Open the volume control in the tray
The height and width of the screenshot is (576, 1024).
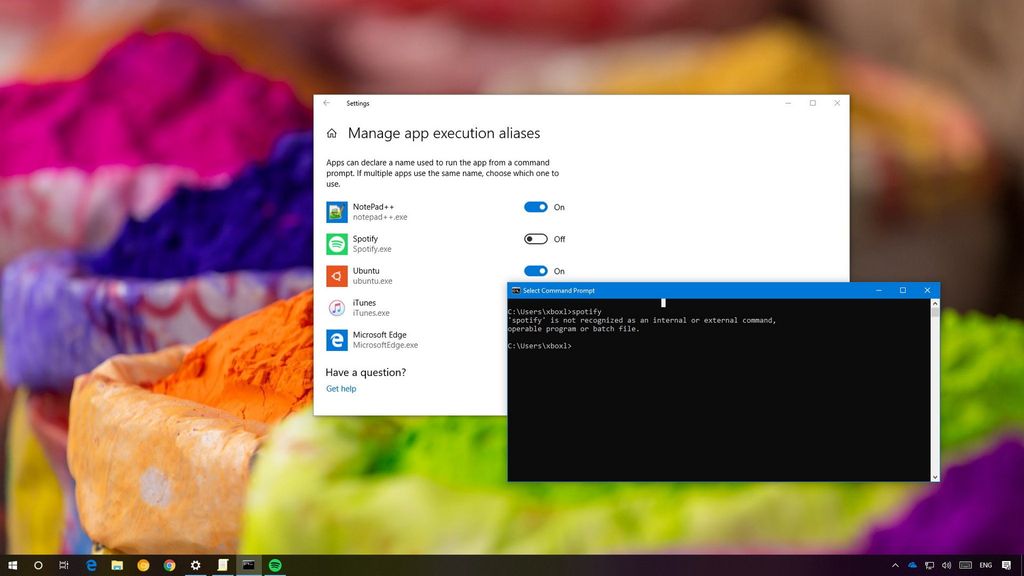click(x=947, y=565)
